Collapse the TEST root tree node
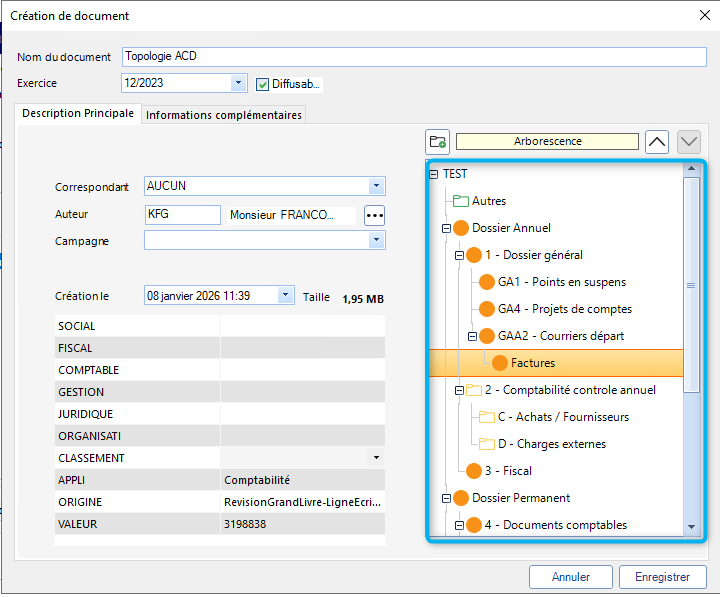720x597 pixels. click(x=434, y=174)
